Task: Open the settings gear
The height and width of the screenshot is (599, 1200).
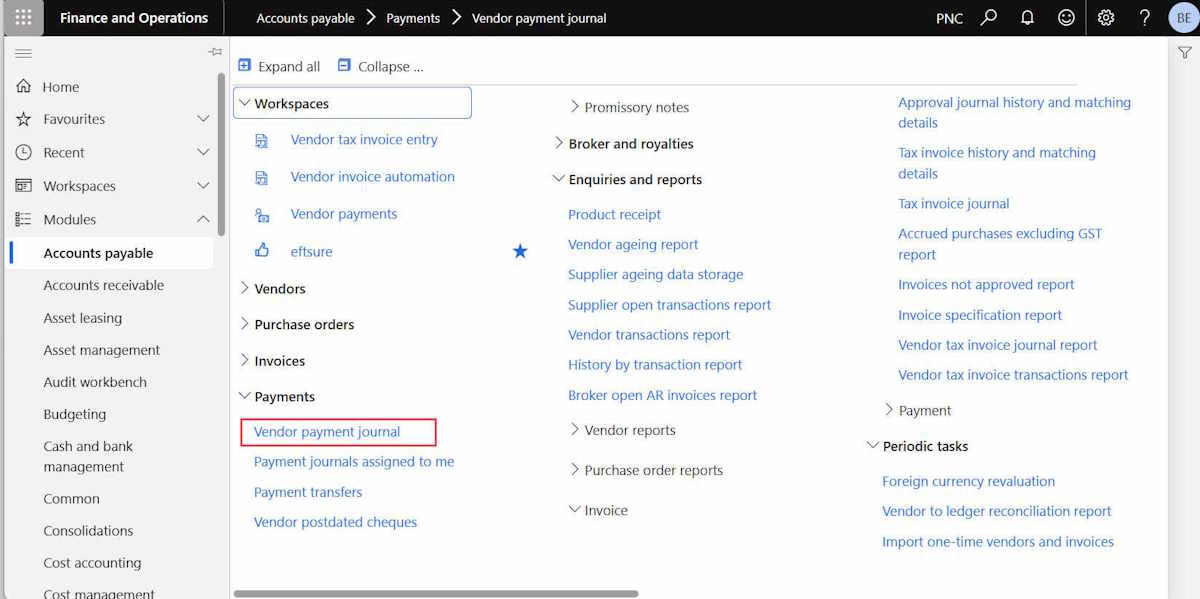Action: tap(1106, 18)
